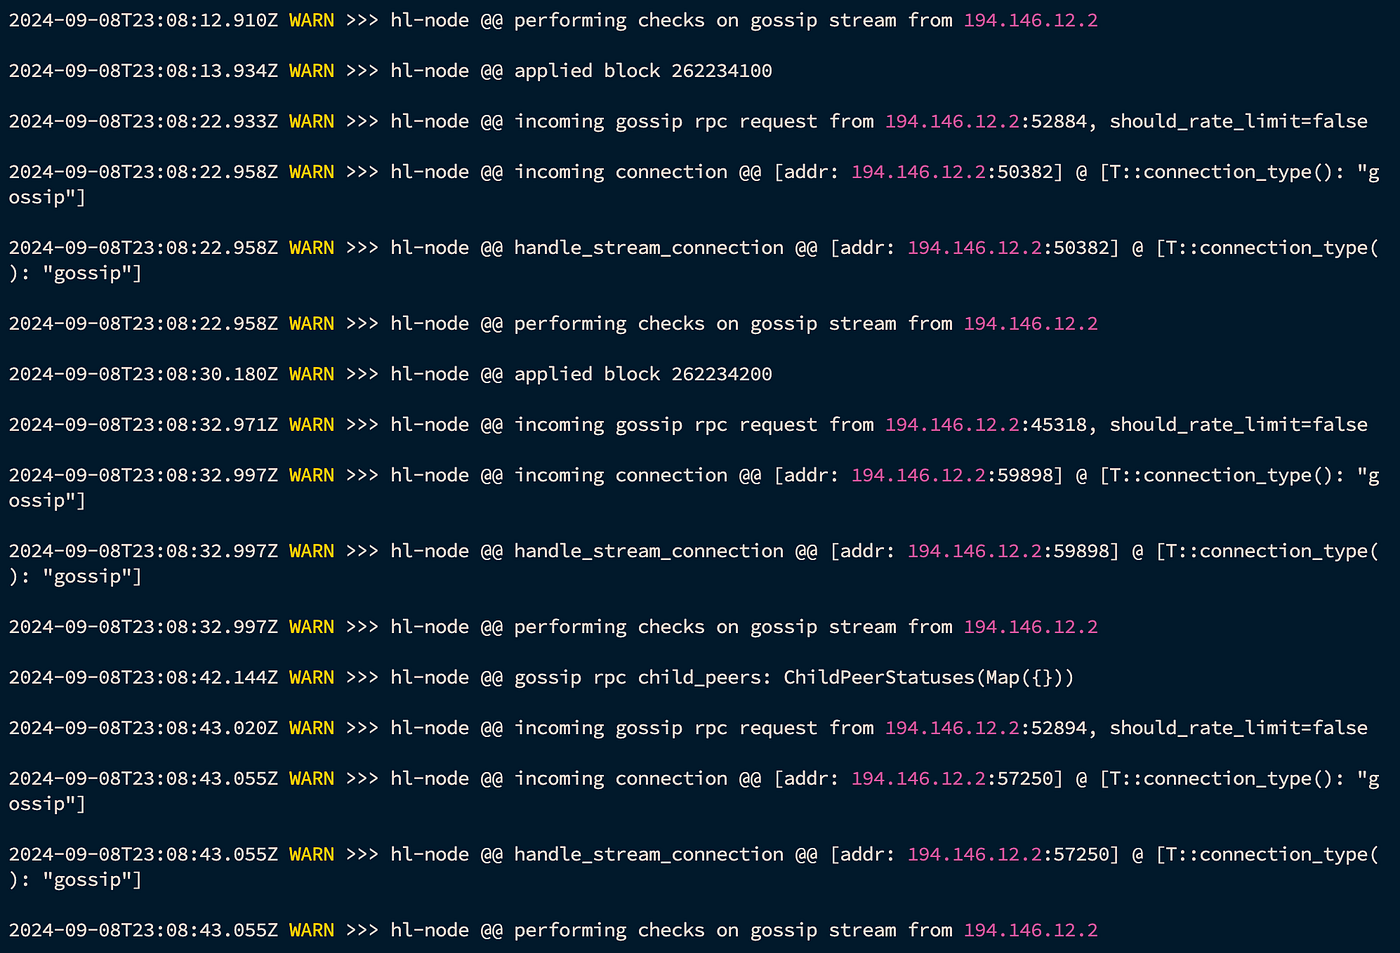Click the timestamp 2024-09-08T23:08:42.144Z
The image size is (1400, 953).
click(x=143, y=678)
